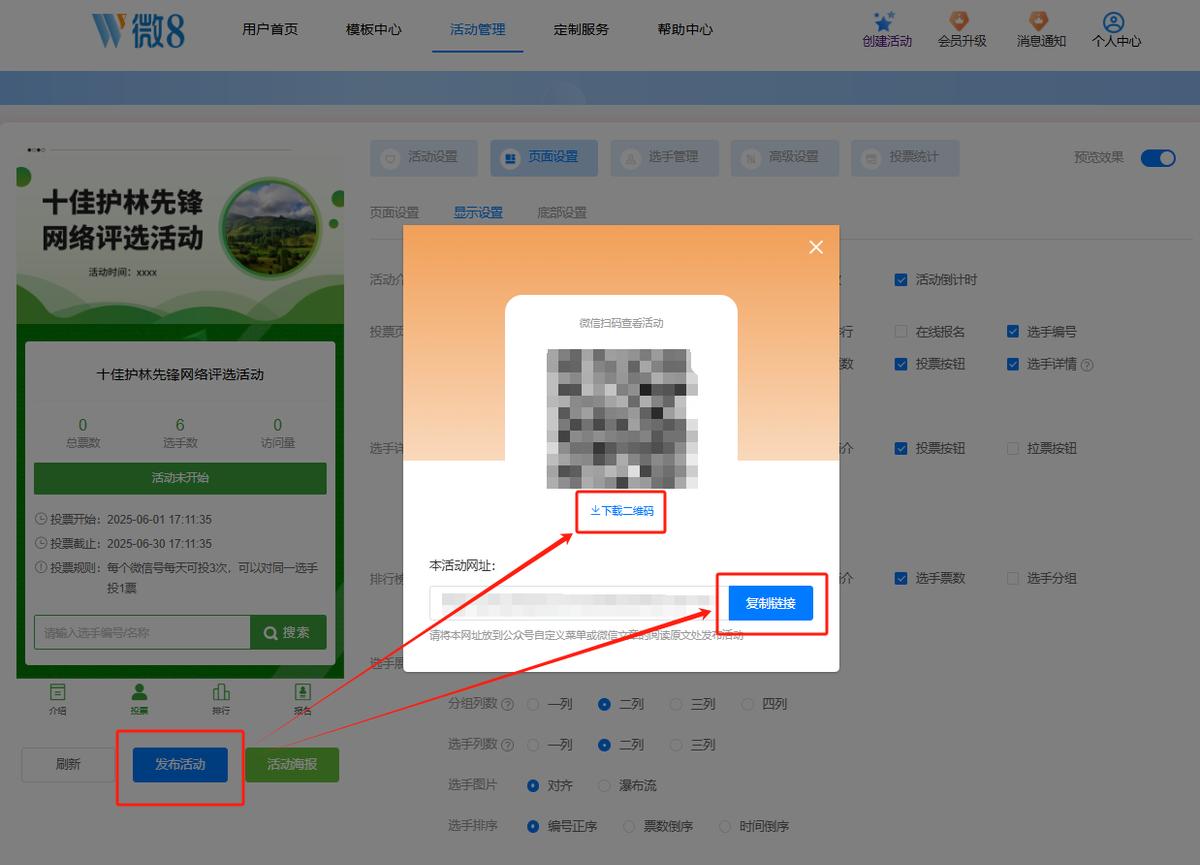Switch to 投票统计 tab
This screenshot has height=865, width=1200.
[x=904, y=158]
